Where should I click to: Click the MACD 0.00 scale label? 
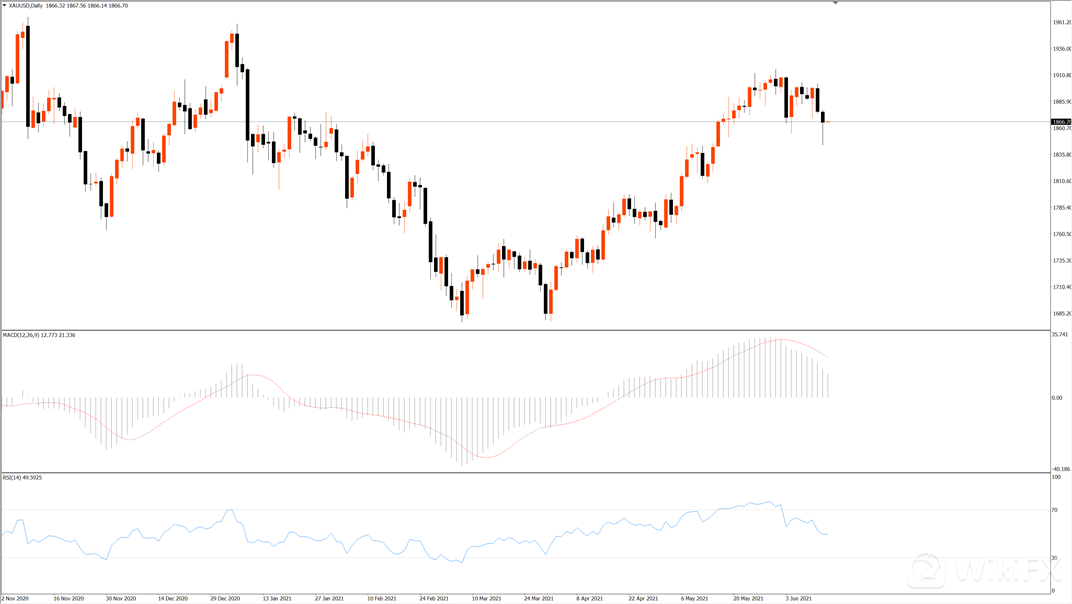pos(1058,398)
